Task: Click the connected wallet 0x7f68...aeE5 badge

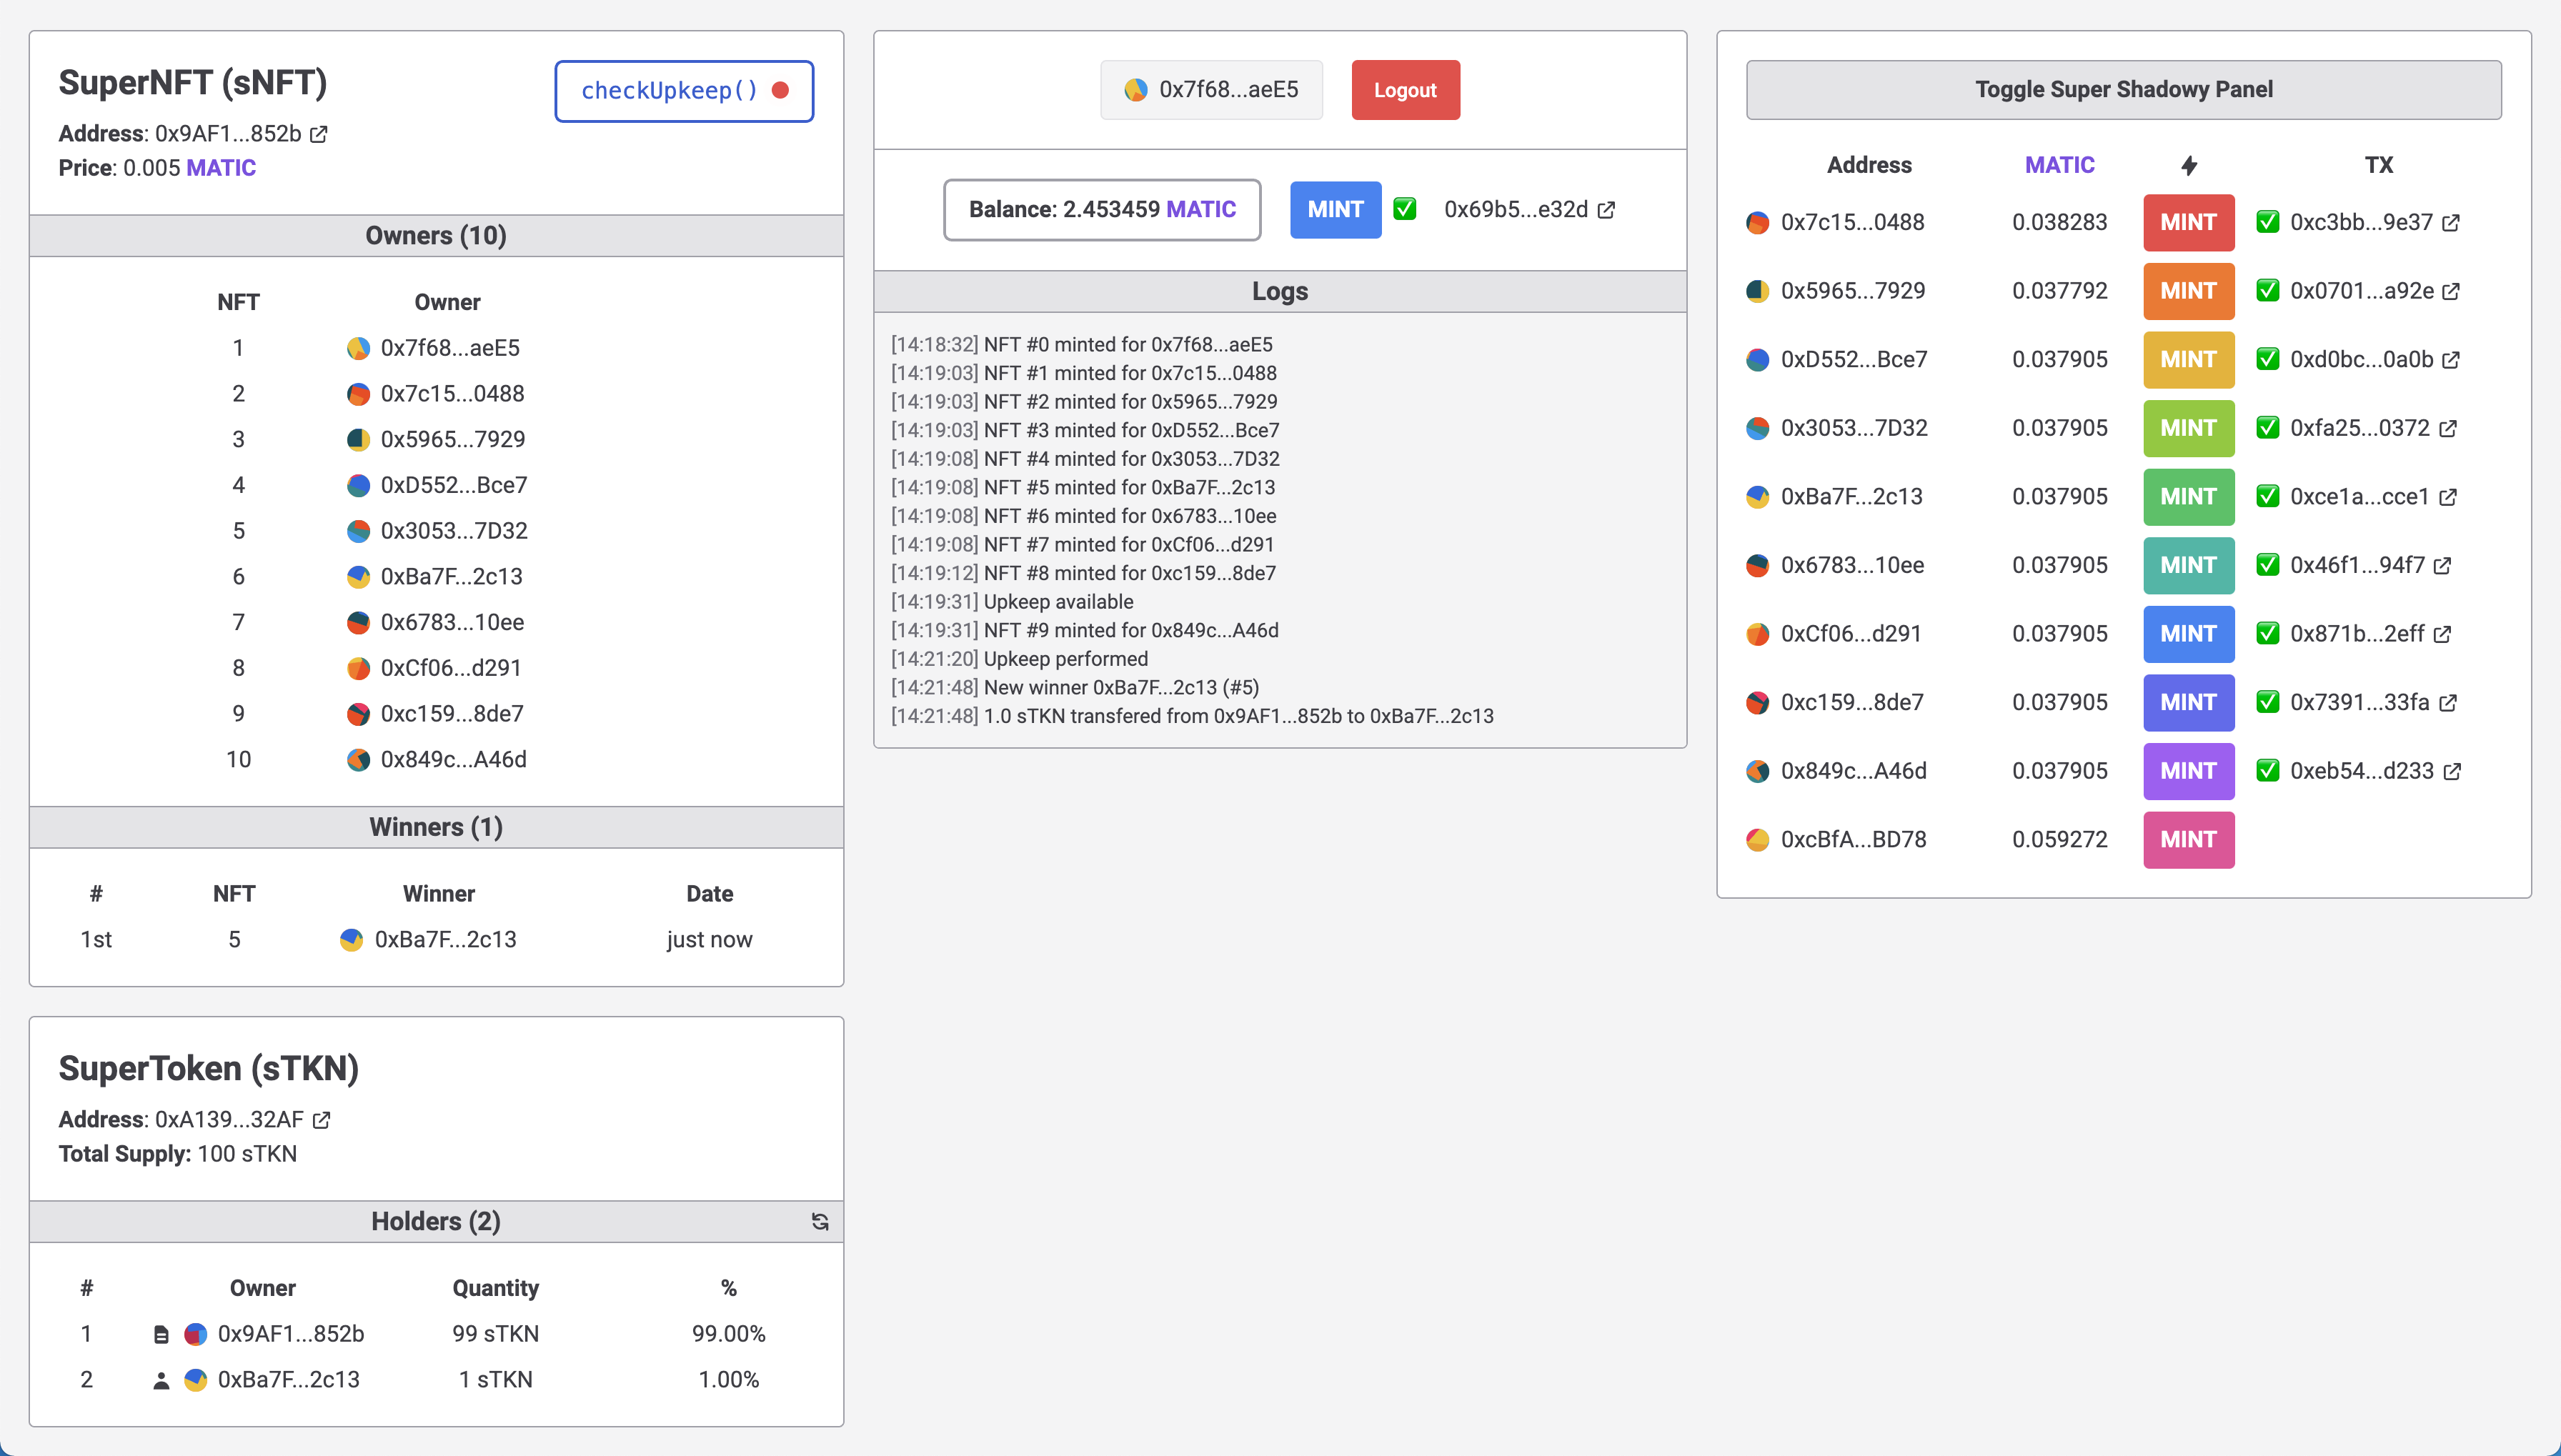Action: (x=1211, y=90)
